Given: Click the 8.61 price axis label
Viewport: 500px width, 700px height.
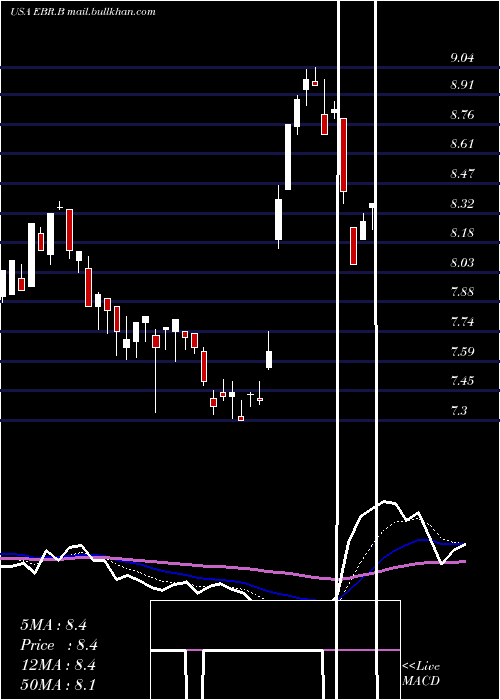Looking at the screenshot, I should click(462, 144).
